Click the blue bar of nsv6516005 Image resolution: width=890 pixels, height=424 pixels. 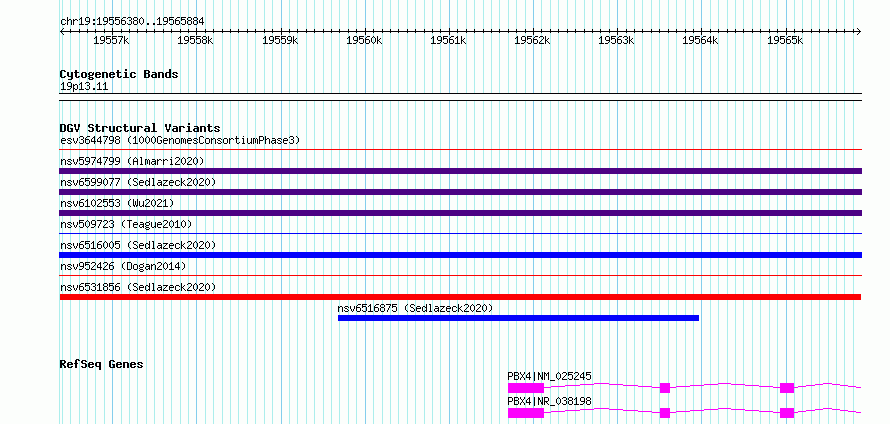coord(461,255)
